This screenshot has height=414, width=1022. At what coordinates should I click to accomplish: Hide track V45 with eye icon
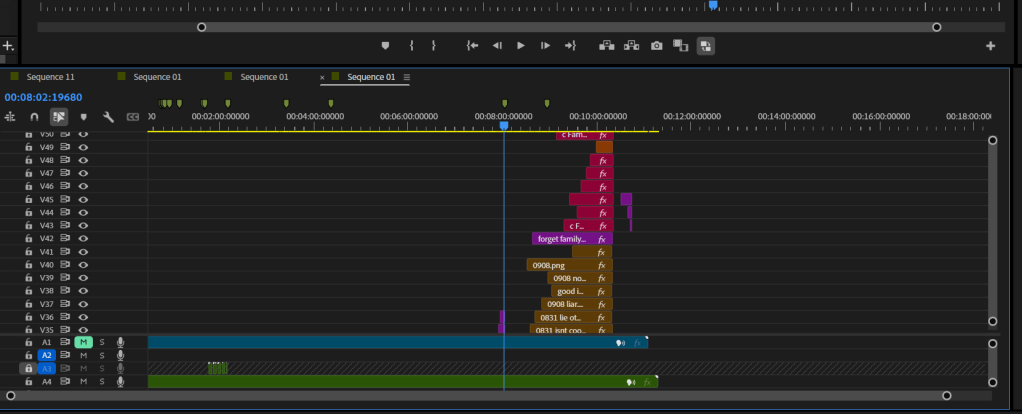[x=84, y=199]
